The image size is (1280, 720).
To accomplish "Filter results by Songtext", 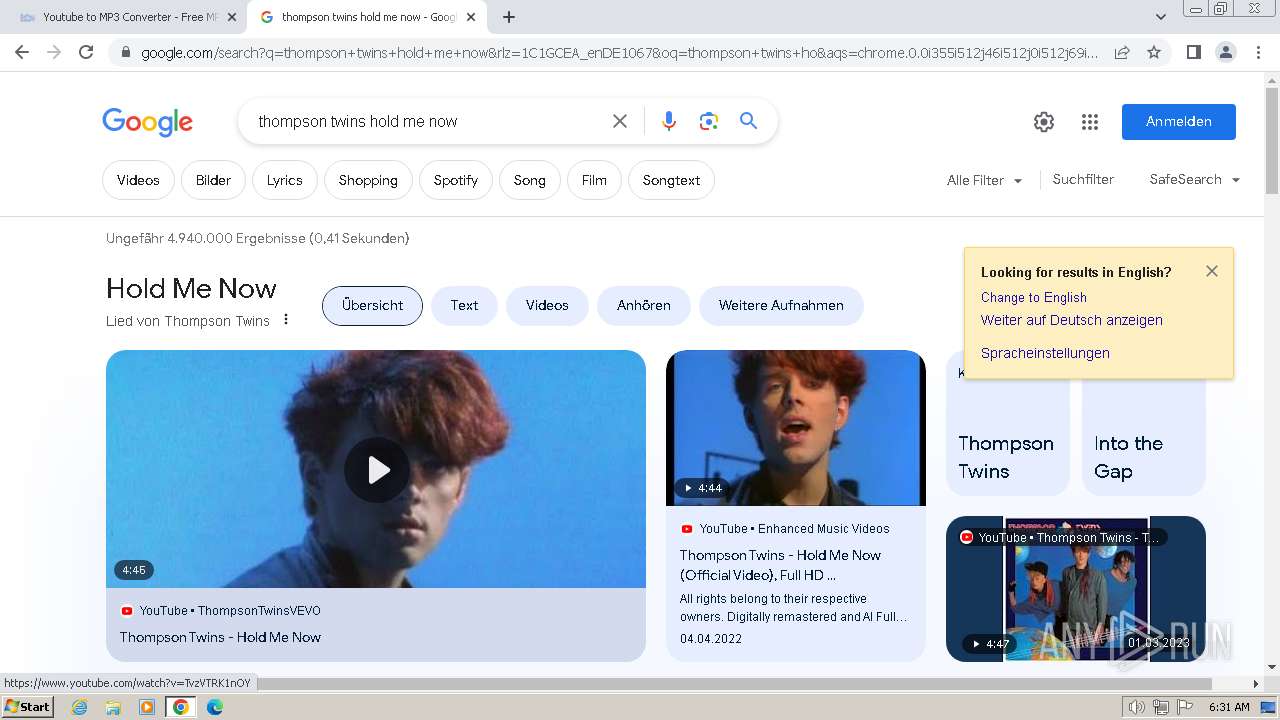I will [x=671, y=180].
